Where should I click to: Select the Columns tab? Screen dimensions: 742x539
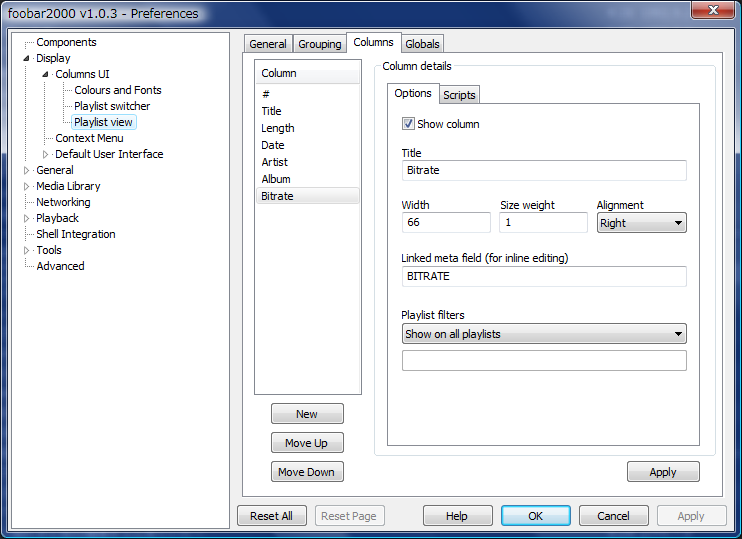[374, 42]
